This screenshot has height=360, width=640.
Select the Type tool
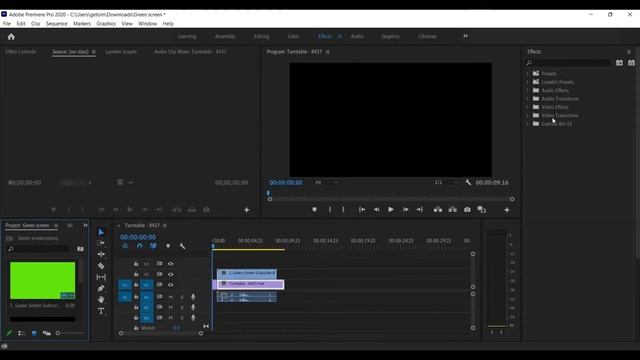[101, 311]
